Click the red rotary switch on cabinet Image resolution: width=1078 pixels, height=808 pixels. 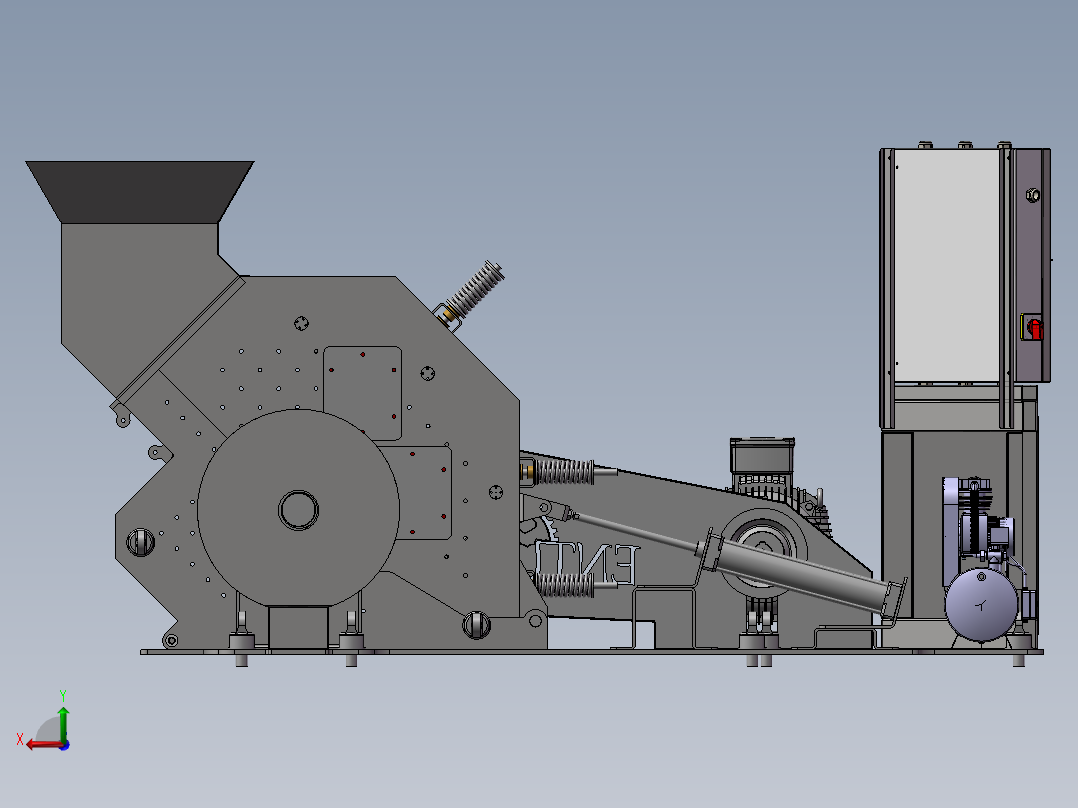click(x=1033, y=328)
